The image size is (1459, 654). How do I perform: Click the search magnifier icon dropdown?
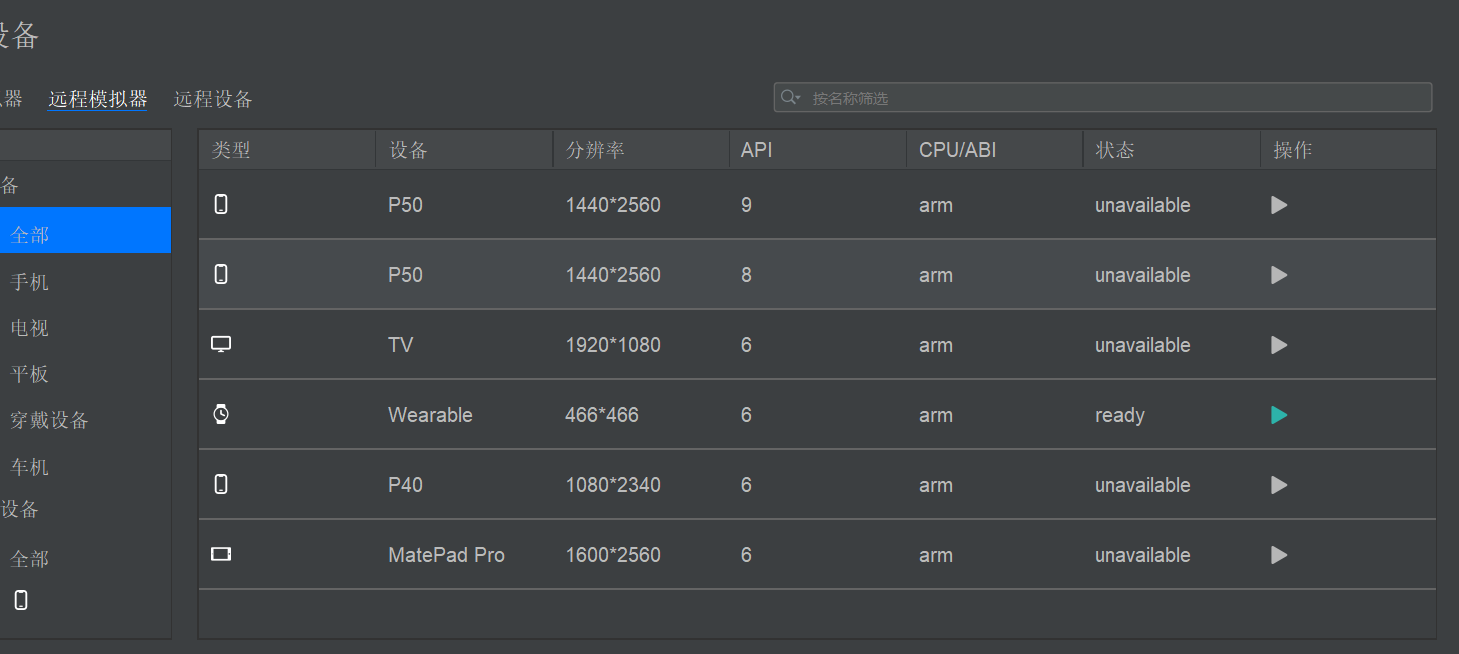(790, 97)
